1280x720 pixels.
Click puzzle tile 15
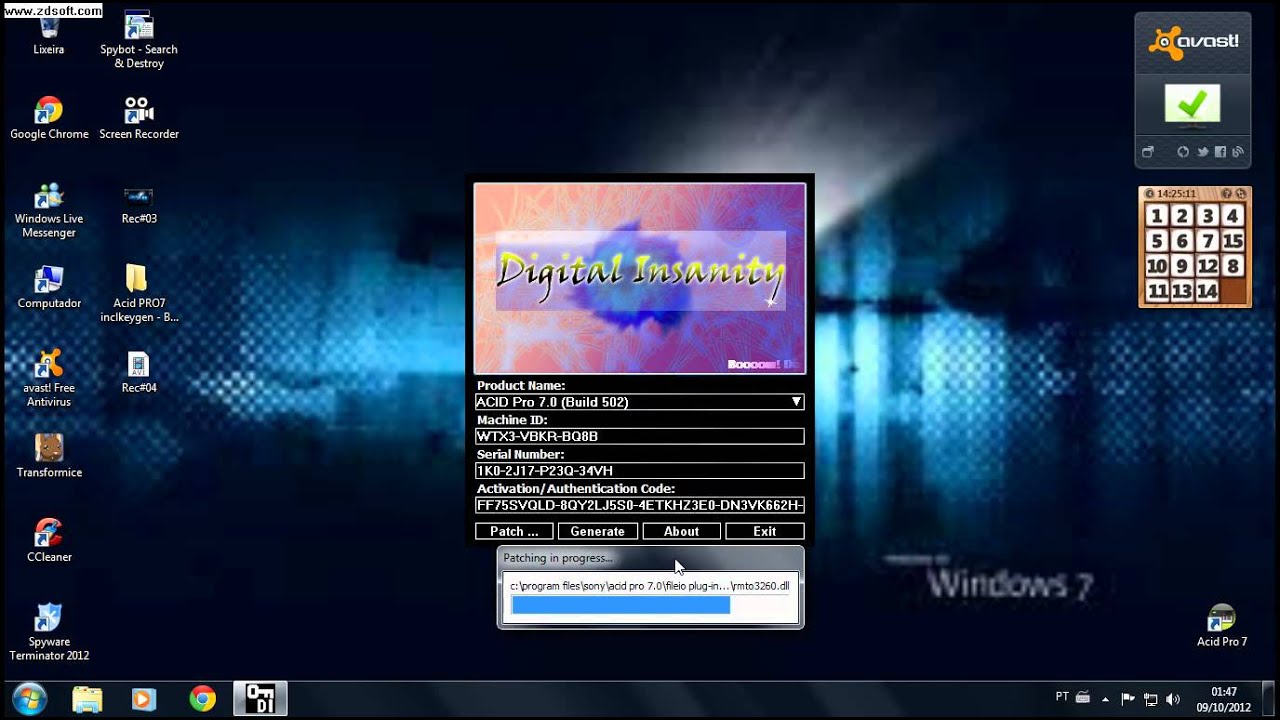1232,241
